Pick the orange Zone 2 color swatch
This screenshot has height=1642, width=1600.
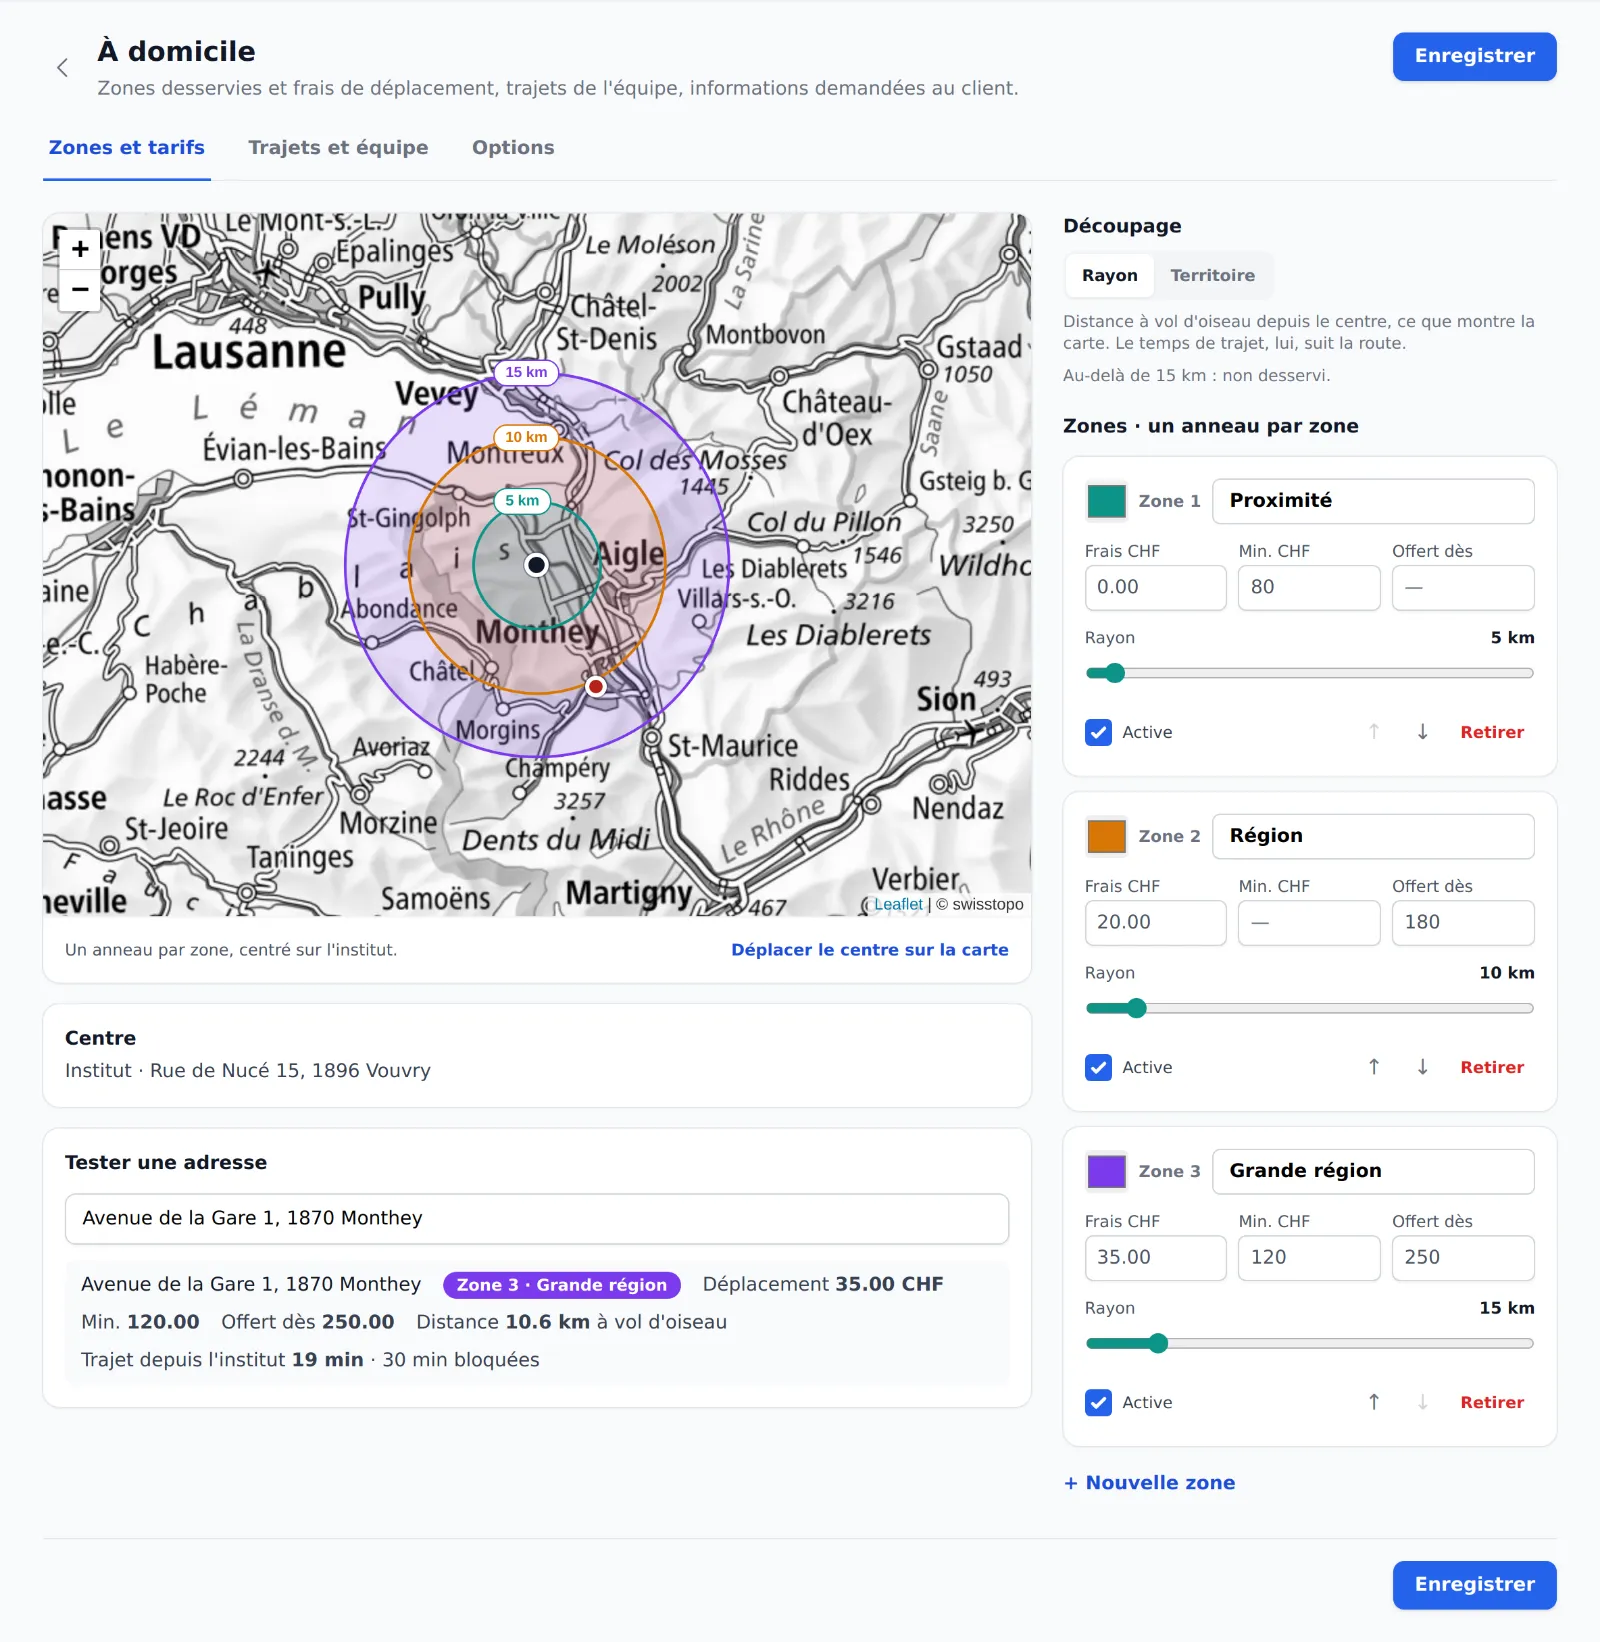point(1106,836)
